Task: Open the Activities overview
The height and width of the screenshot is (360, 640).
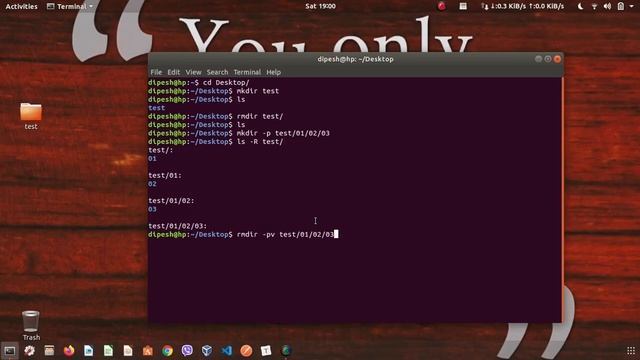Action: coord(21,6)
